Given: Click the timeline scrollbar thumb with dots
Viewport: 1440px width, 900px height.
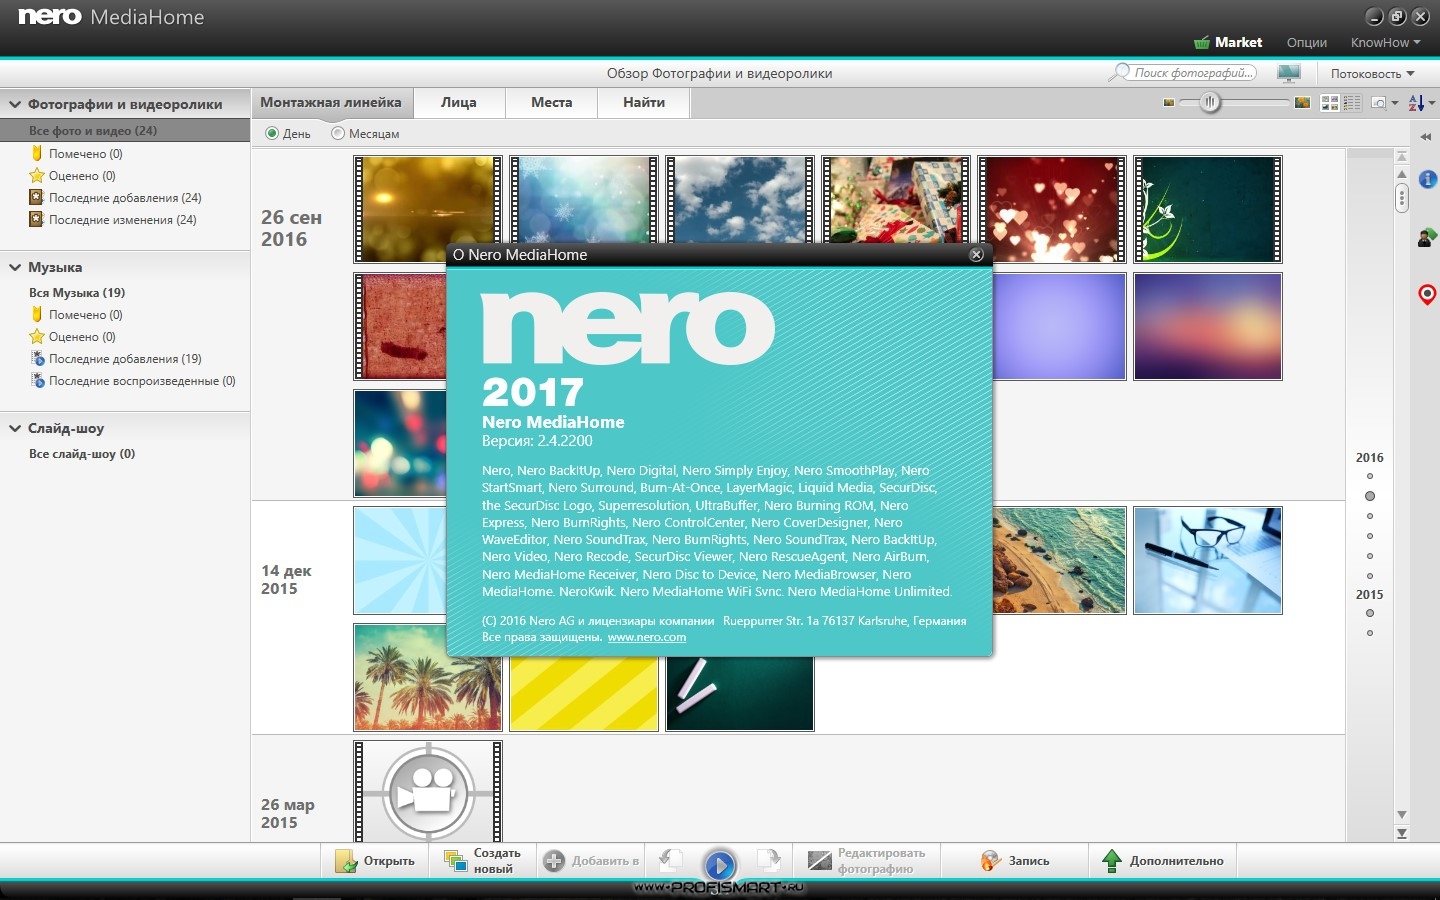Looking at the screenshot, I should [x=1402, y=198].
